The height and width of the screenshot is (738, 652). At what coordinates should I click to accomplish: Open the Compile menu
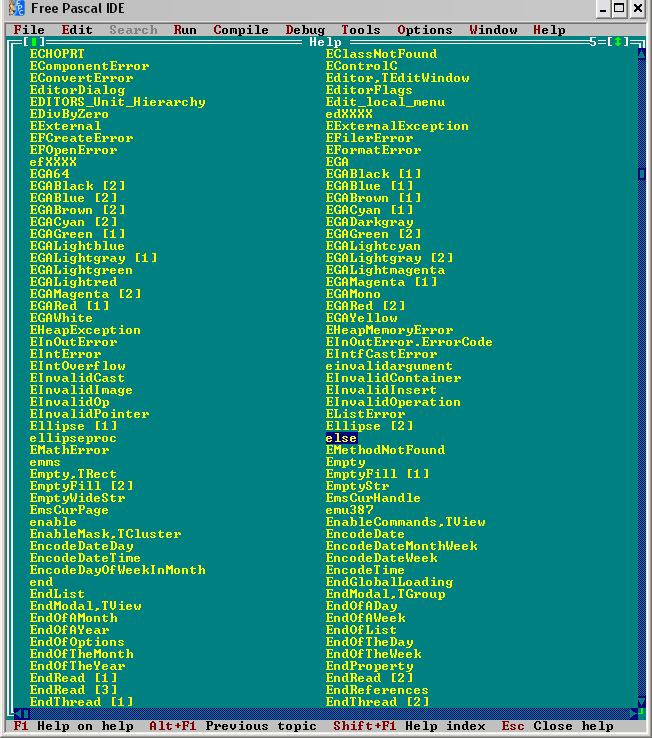pyautogui.click(x=241, y=30)
